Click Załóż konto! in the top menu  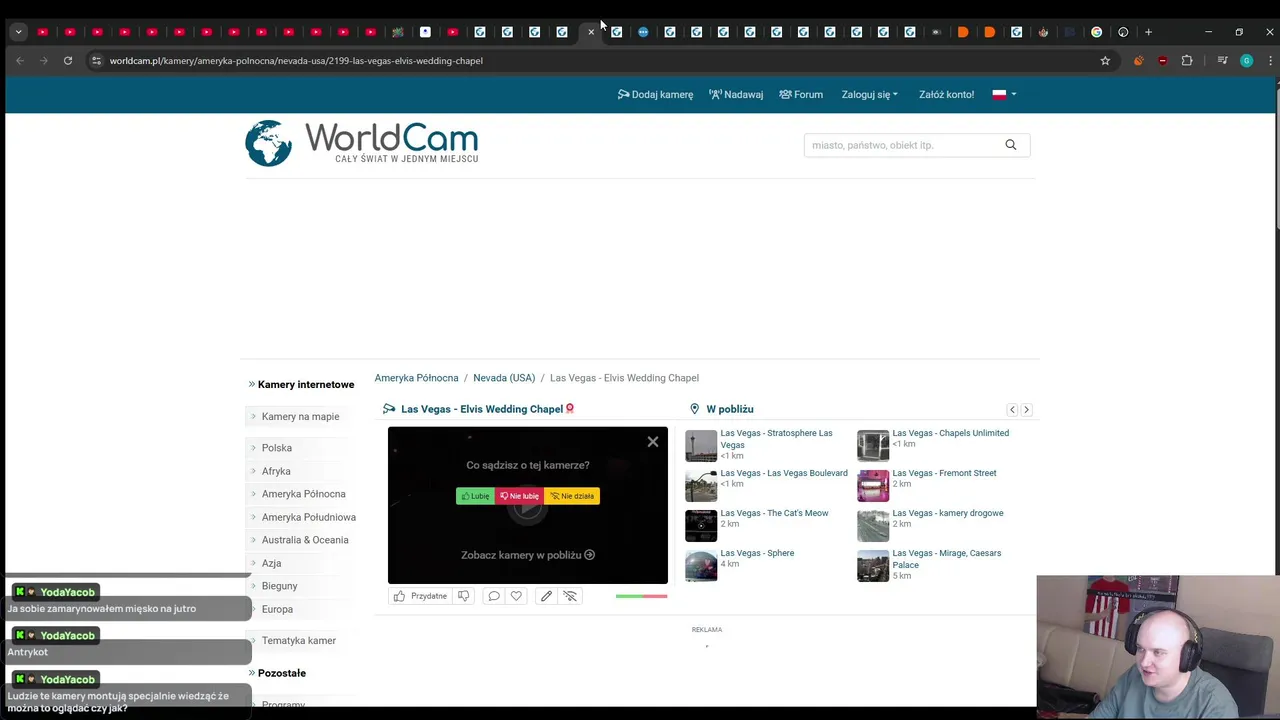[946, 95]
